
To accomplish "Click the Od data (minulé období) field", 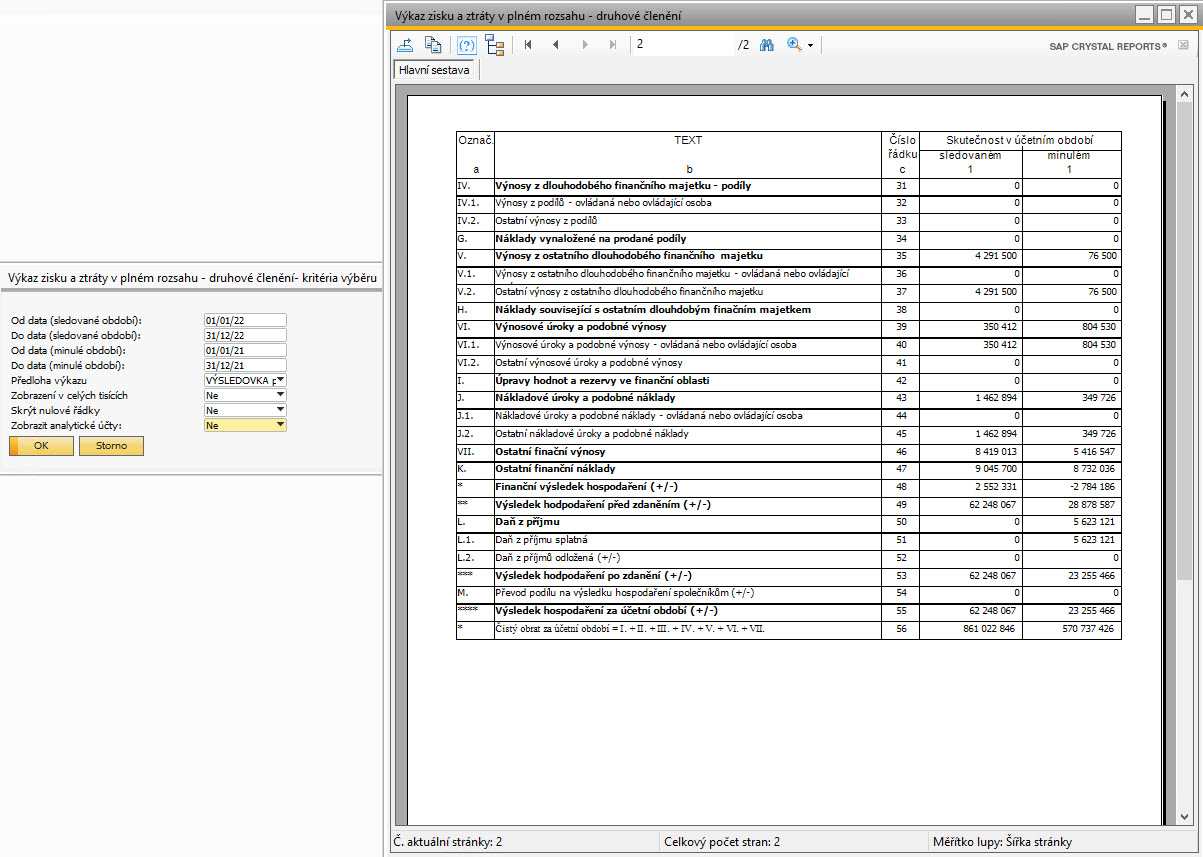I will click(245, 350).
